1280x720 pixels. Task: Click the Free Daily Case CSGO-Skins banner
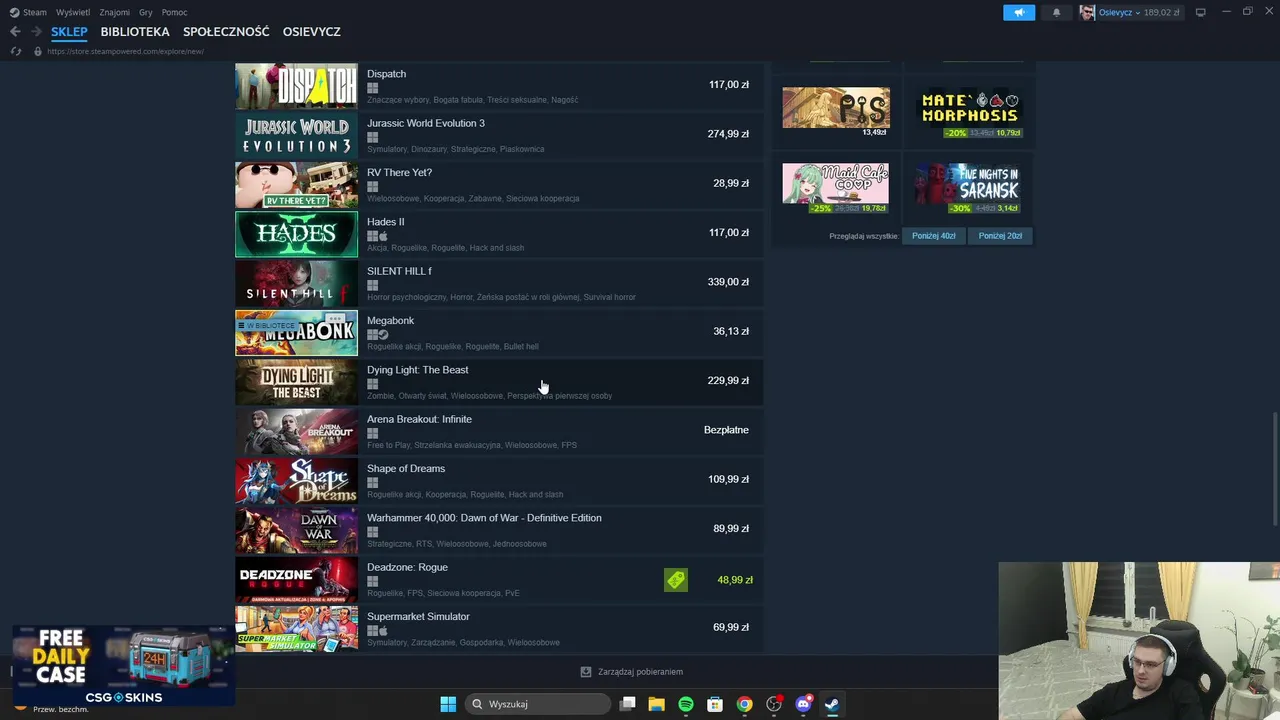122,666
